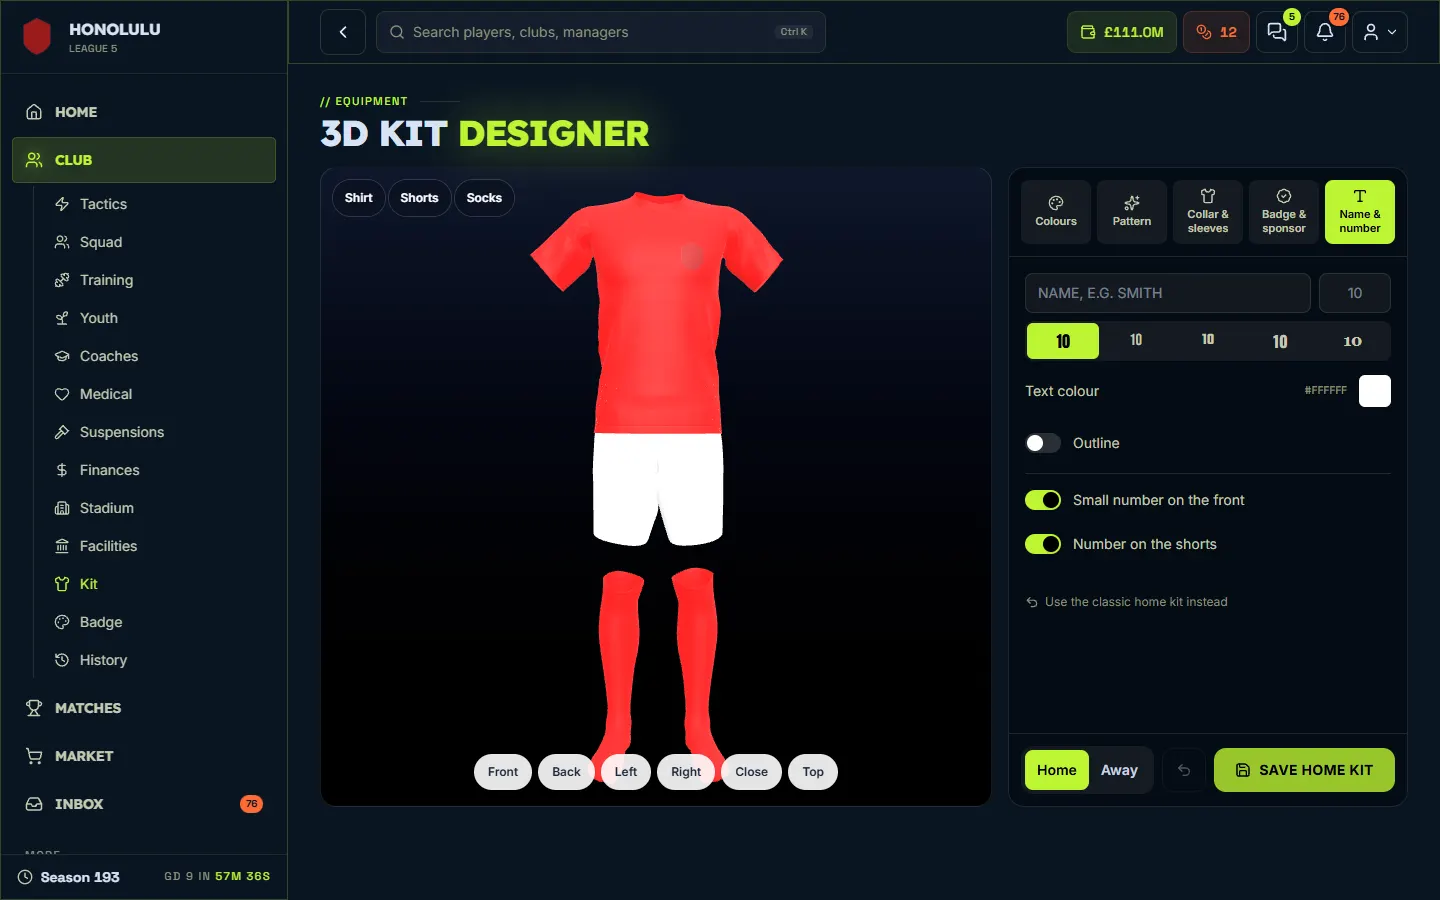Hide the Socks in preview

click(484, 198)
